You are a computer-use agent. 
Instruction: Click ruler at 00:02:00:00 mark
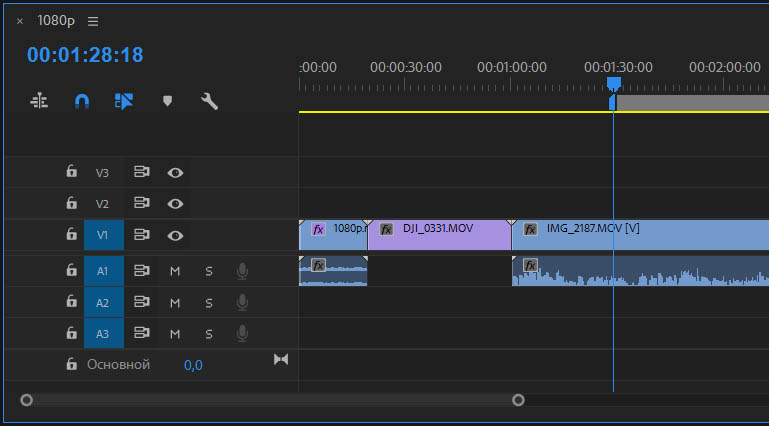pyautogui.click(x=724, y=67)
